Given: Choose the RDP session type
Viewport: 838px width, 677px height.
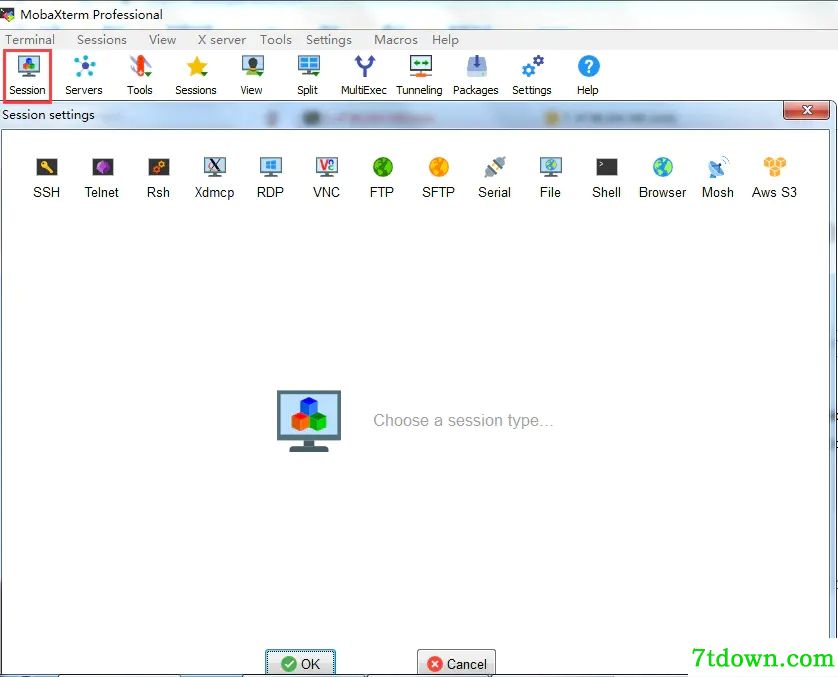Looking at the screenshot, I should 270,178.
